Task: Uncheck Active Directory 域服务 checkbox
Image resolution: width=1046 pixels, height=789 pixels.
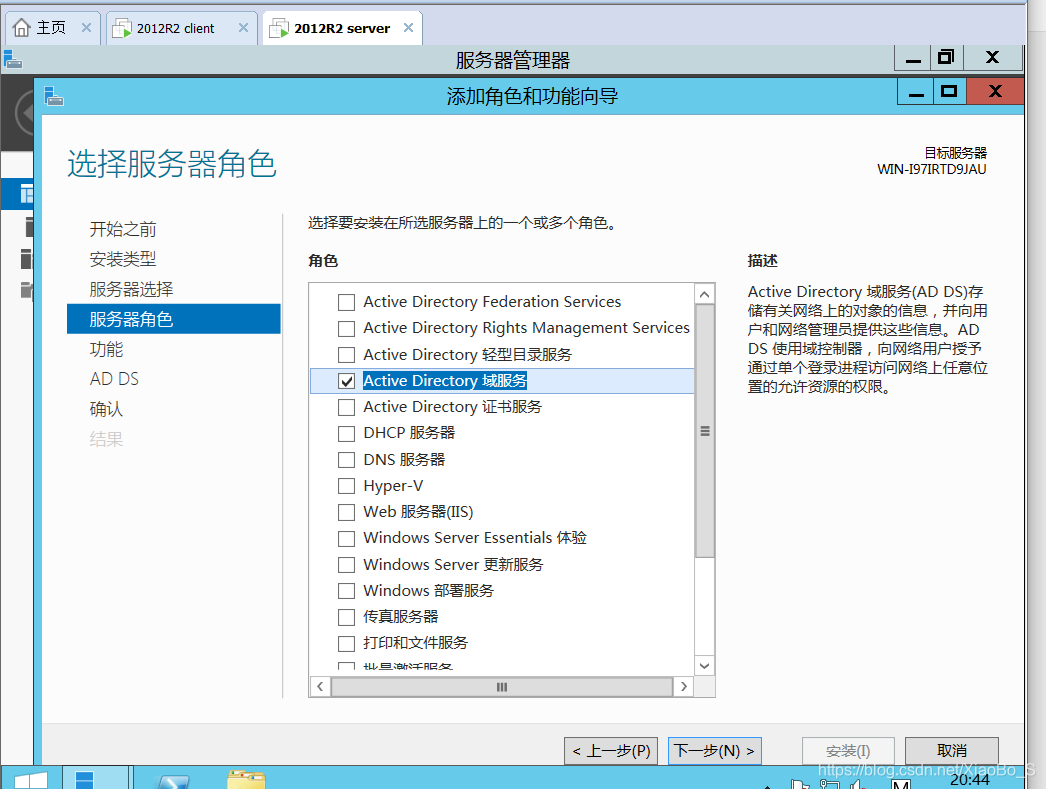Action: (346, 381)
